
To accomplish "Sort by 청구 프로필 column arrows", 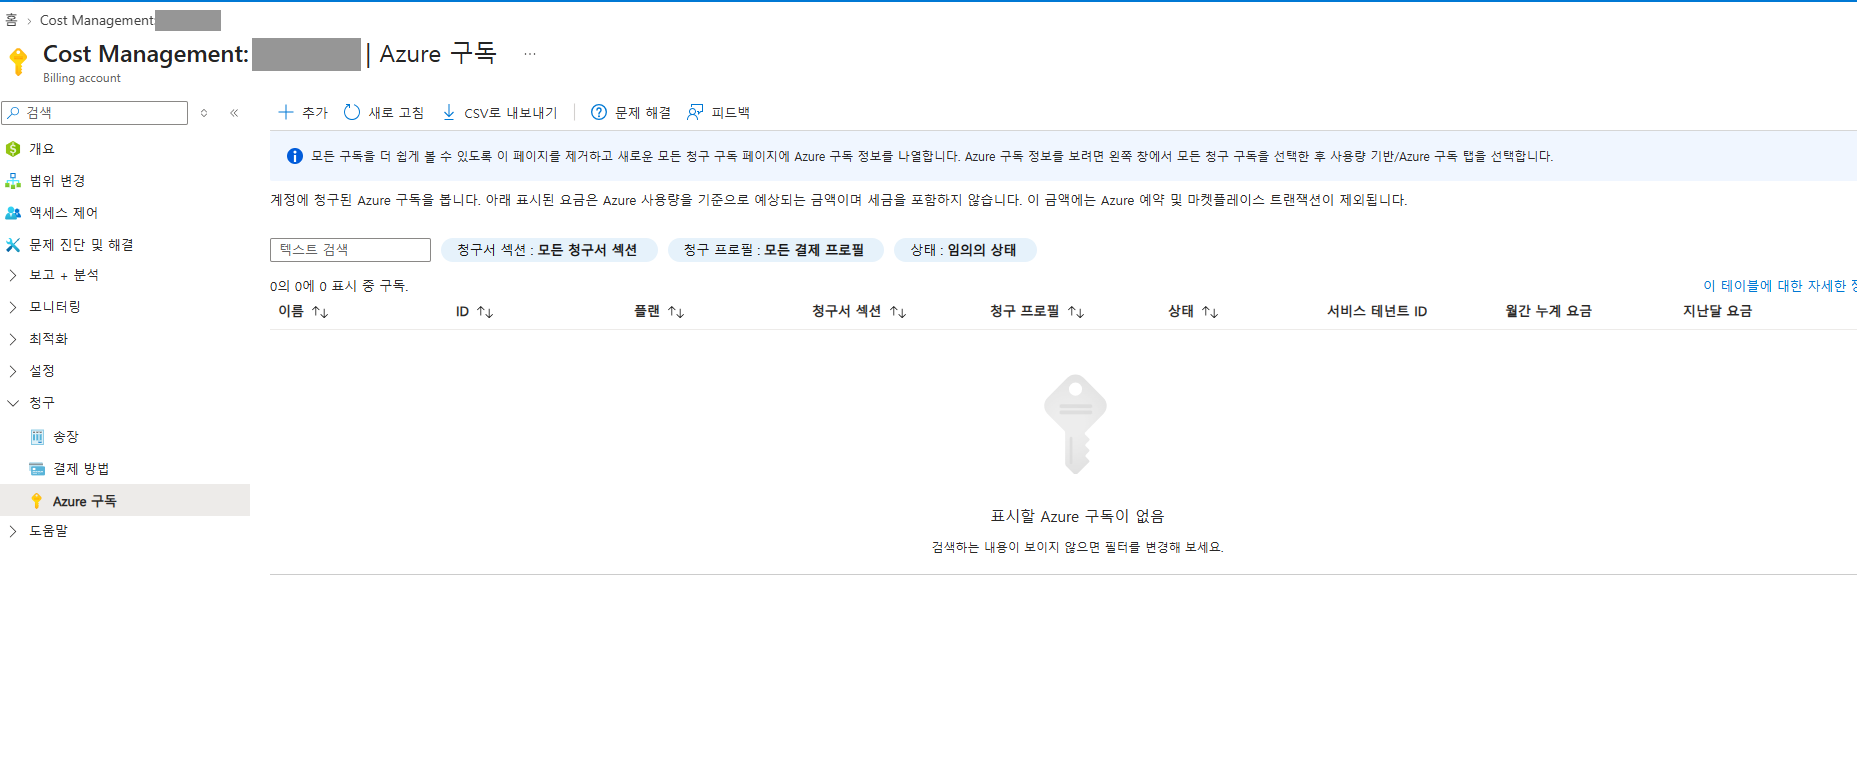I will 1076,312.
